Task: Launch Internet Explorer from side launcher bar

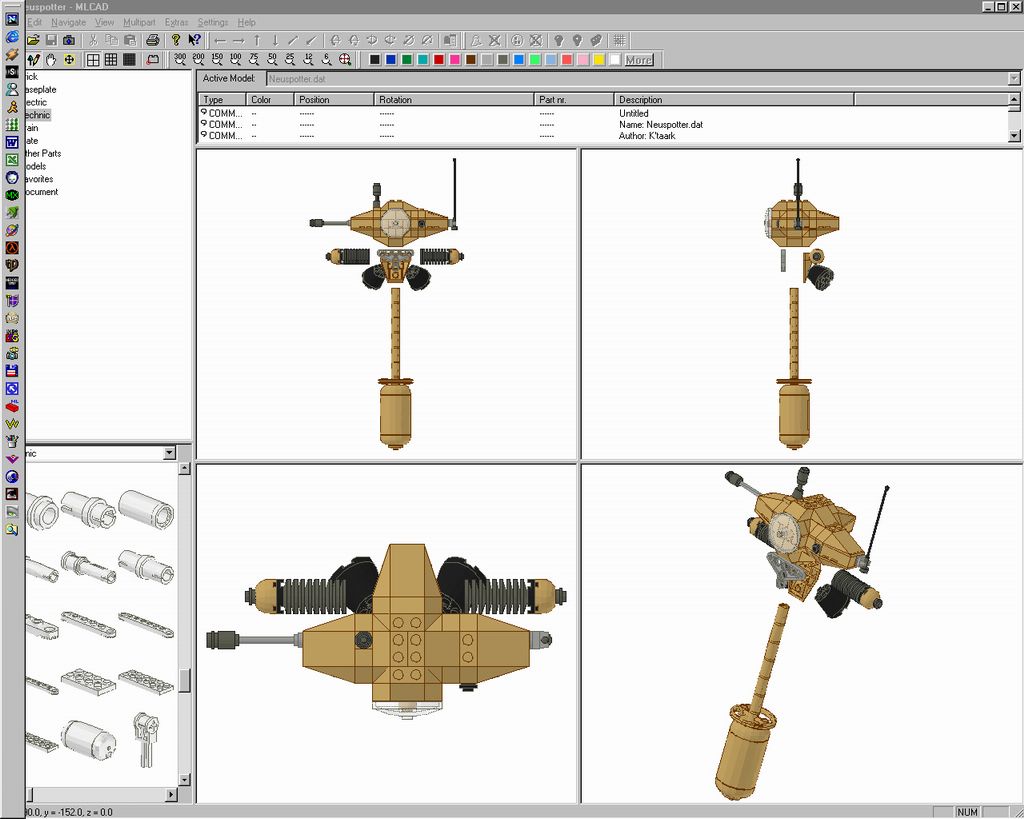Action: (12, 37)
